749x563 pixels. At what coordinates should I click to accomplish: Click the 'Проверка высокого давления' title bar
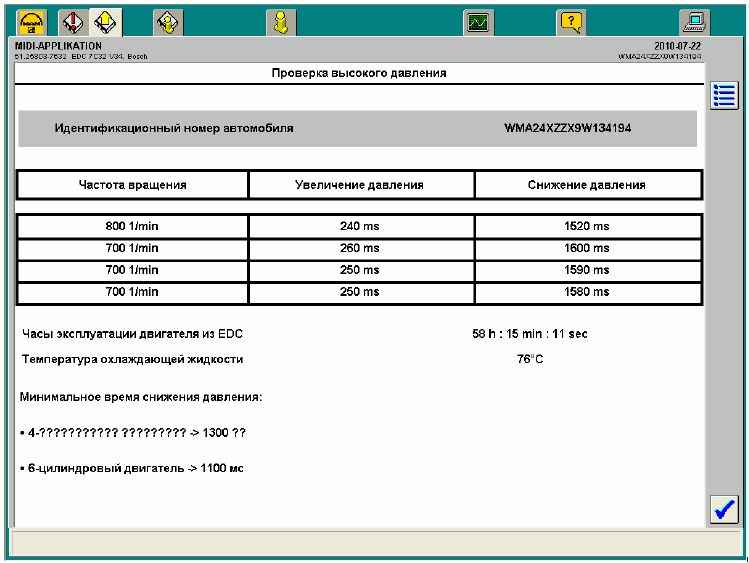[x=359, y=74]
